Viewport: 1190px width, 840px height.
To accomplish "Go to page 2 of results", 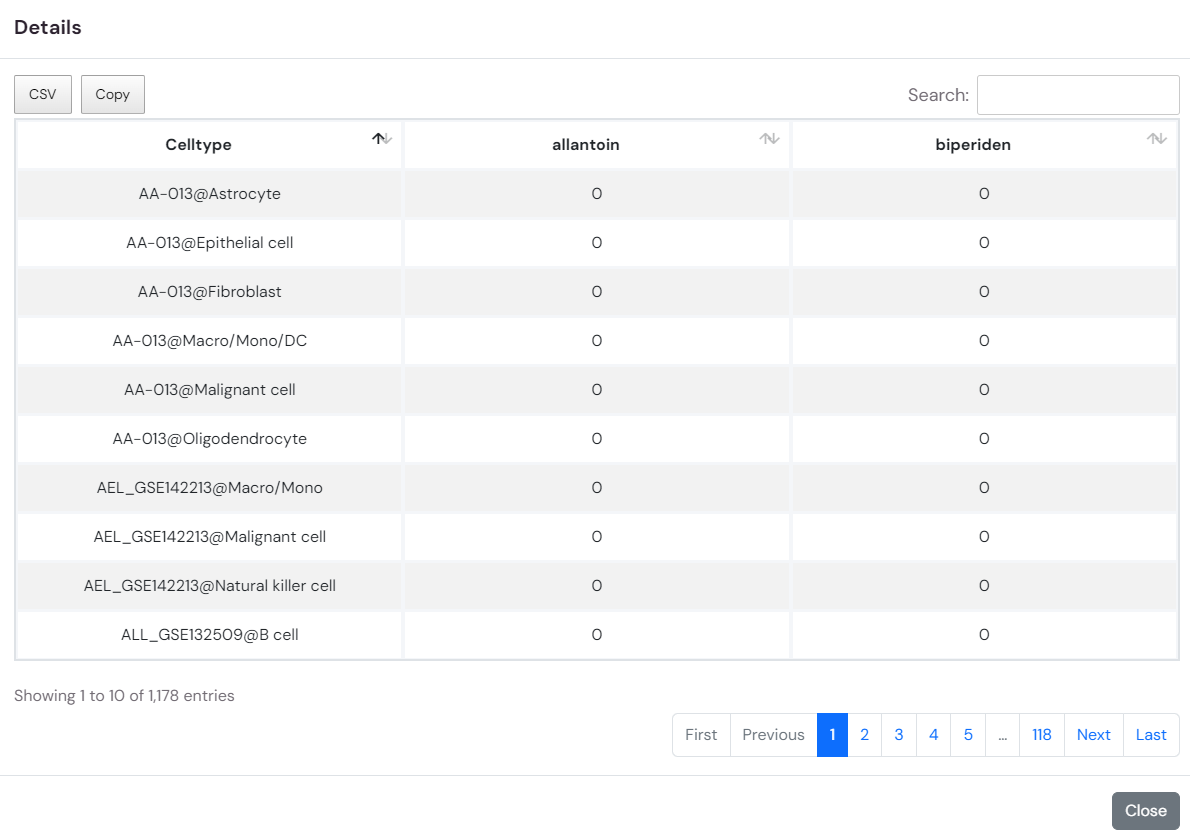I will point(864,735).
